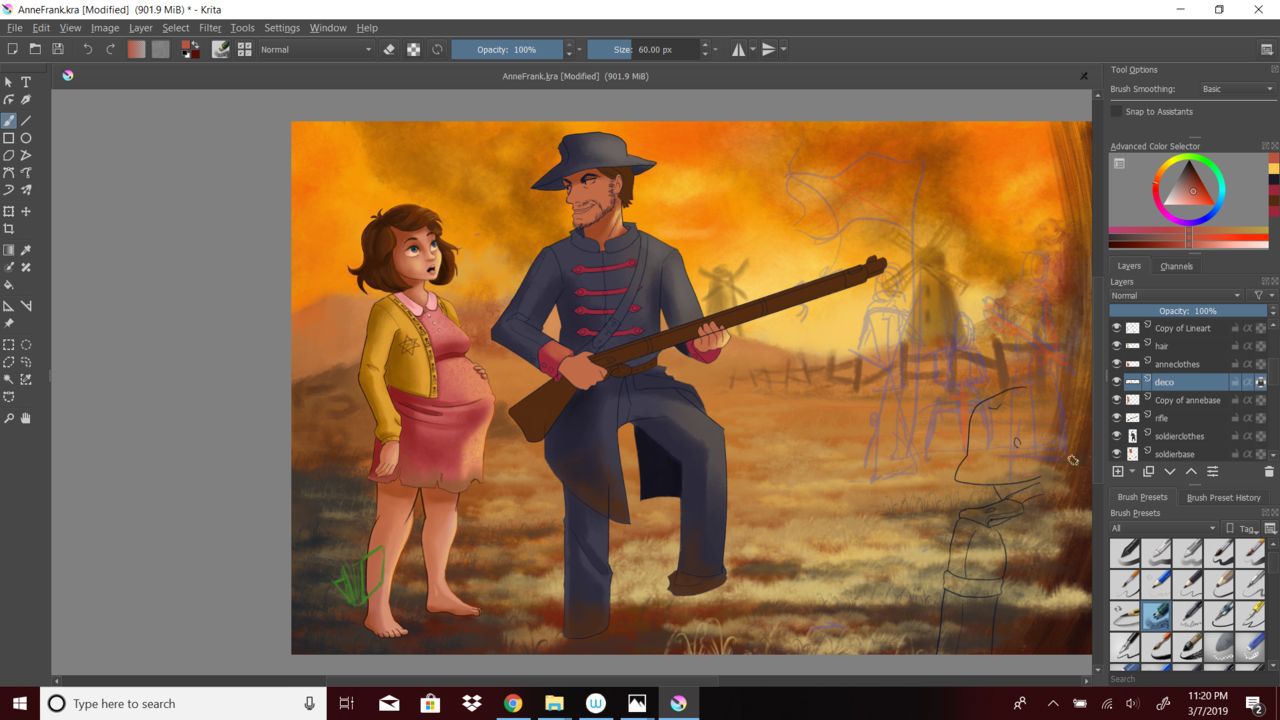
Task: Activate the Transform tool
Action: [x=9, y=211]
